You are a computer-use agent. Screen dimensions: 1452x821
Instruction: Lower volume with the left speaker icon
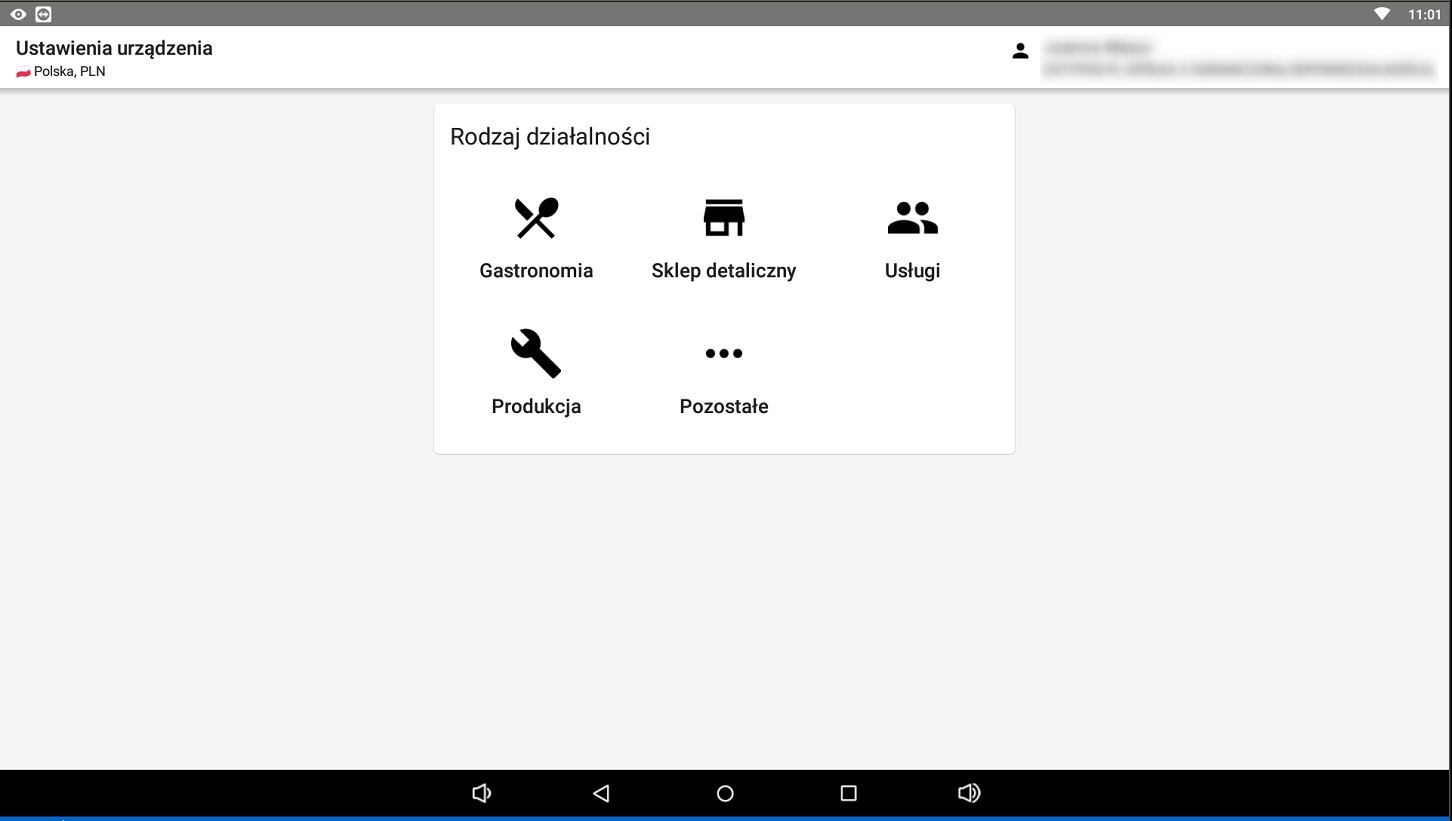[481, 793]
